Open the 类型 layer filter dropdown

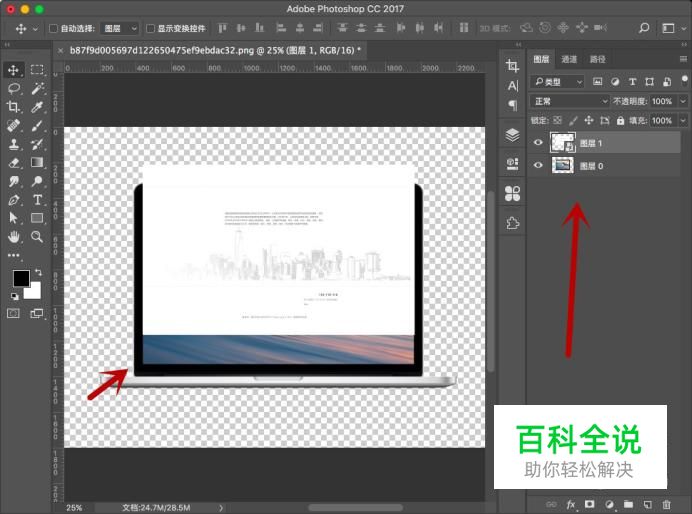(x=558, y=81)
